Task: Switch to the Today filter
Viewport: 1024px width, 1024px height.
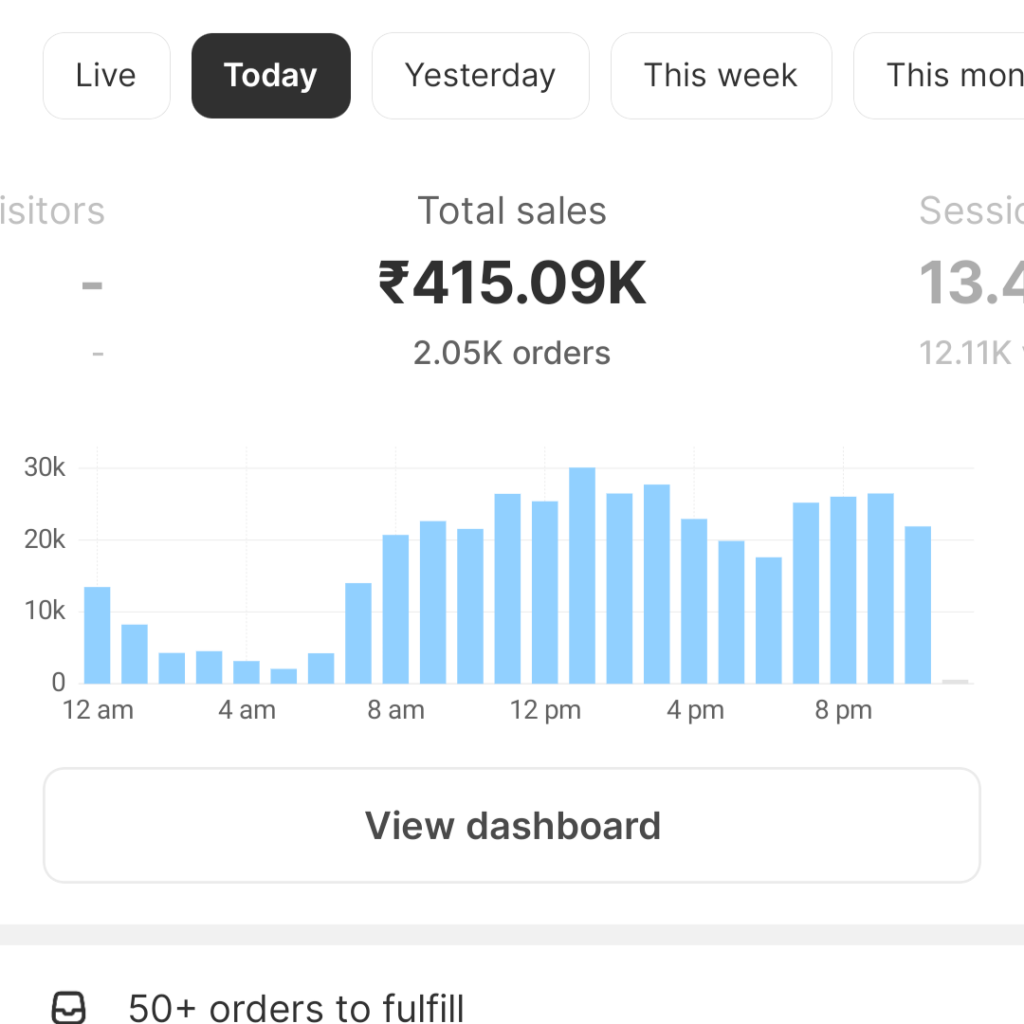Action: tap(271, 76)
